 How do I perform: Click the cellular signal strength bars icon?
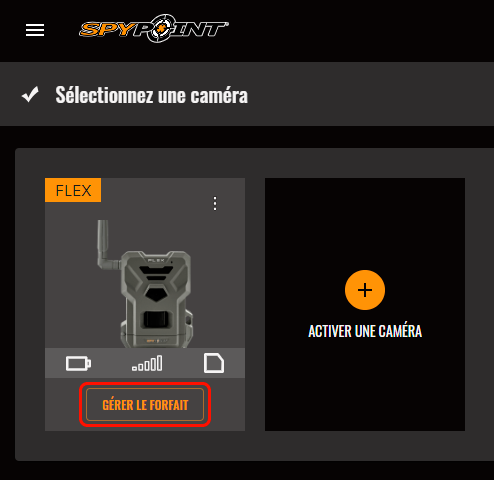147,363
